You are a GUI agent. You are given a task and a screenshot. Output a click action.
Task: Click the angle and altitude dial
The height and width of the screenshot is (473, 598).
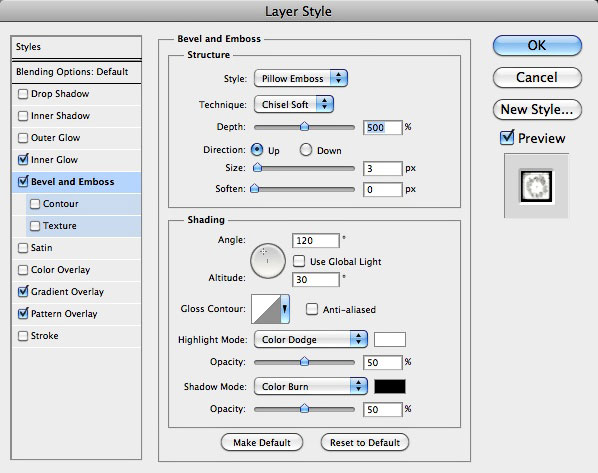click(268, 261)
